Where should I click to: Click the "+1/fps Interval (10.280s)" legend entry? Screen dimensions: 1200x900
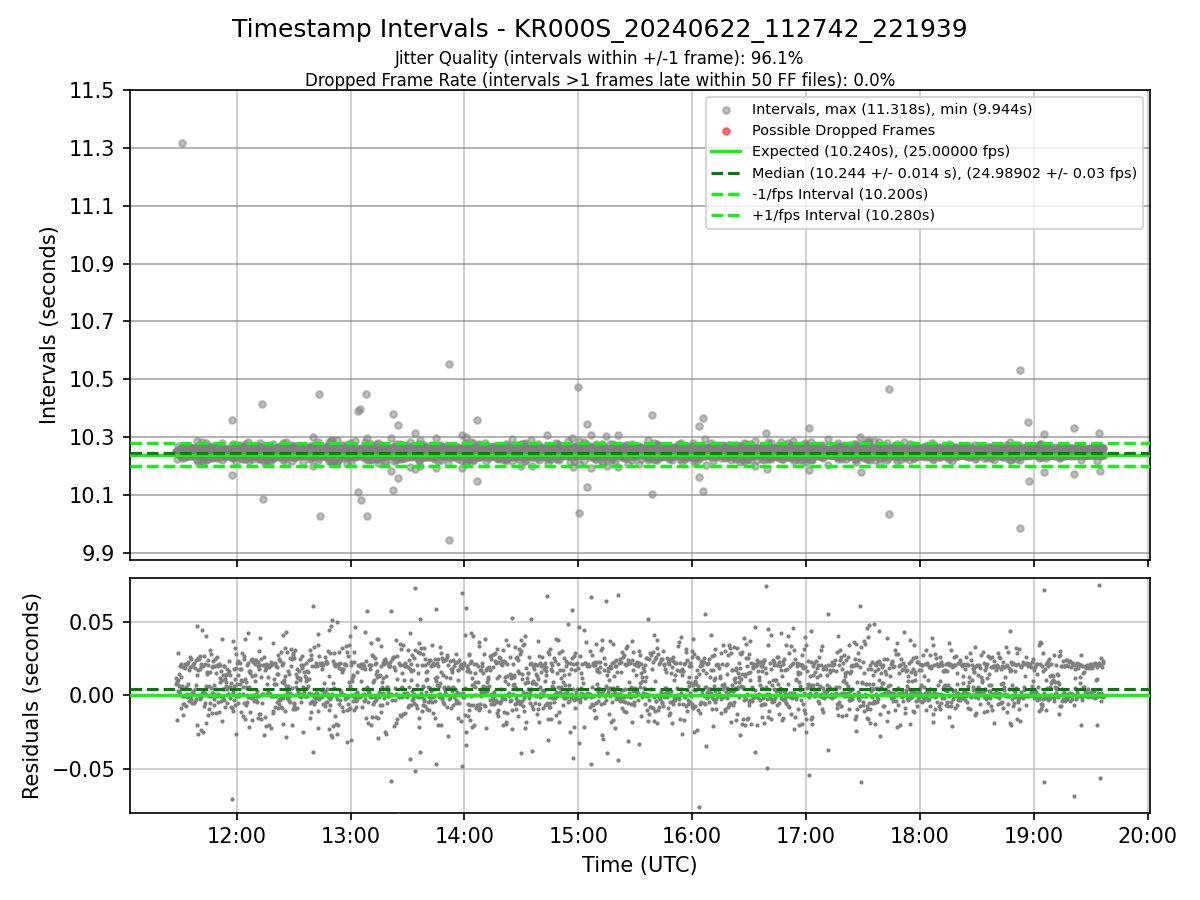(x=843, y=215)
